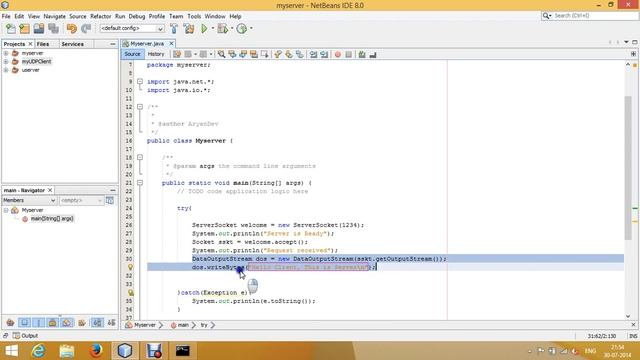
Task: Toggle Toggle Bookmark icon in editor toolbar
Action: tap(300, 54)
